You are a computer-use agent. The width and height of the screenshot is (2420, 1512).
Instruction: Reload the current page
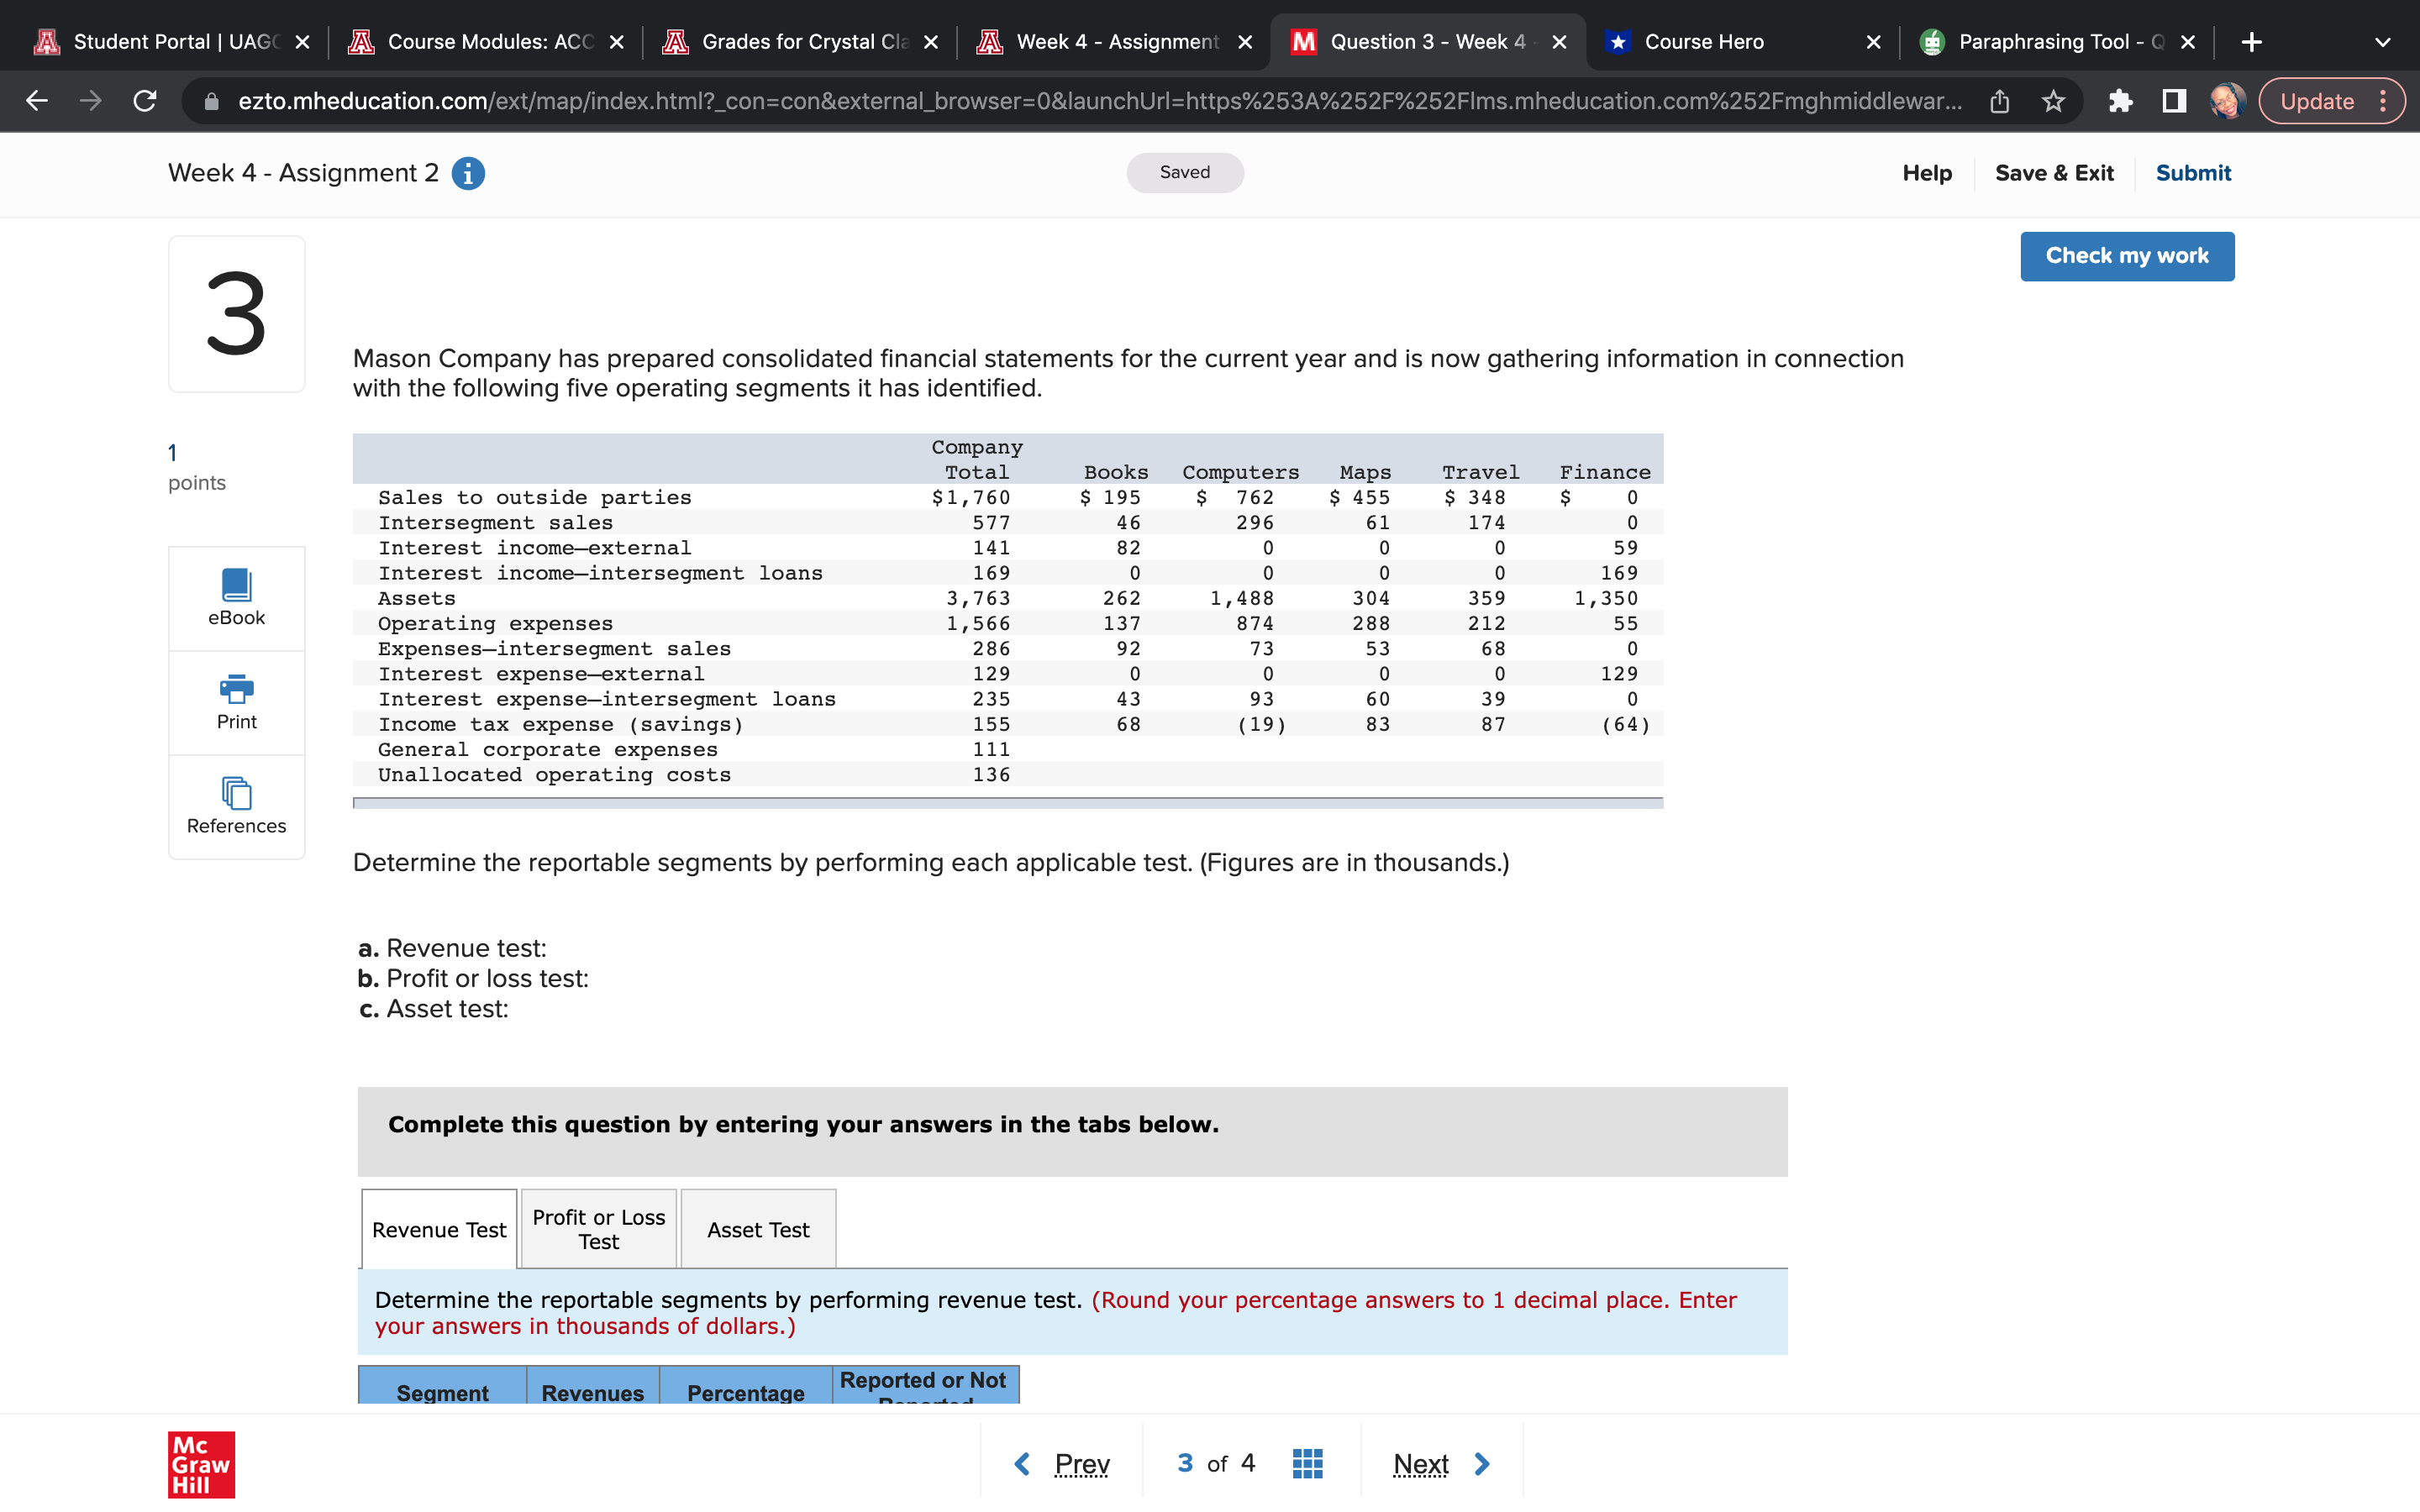tap(145, 101)
